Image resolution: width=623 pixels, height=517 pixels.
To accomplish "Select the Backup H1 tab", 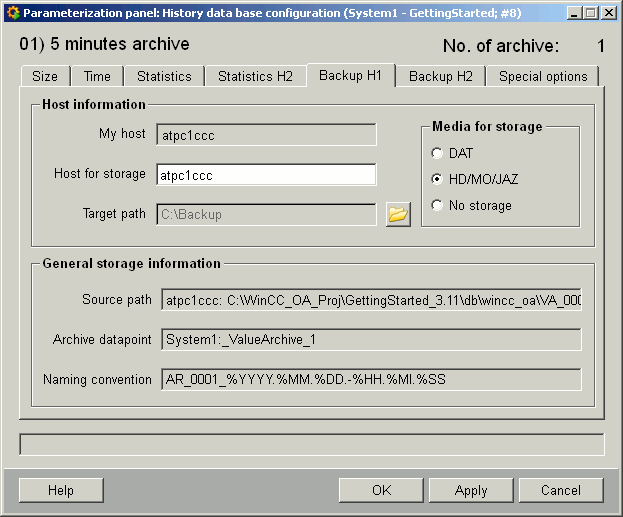I will [350, 75].
